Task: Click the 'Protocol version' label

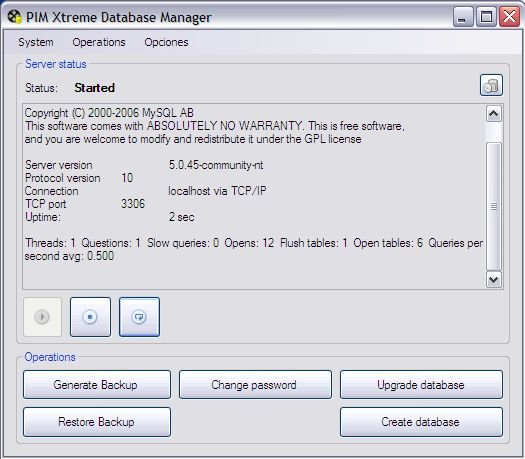Action: 63,178
